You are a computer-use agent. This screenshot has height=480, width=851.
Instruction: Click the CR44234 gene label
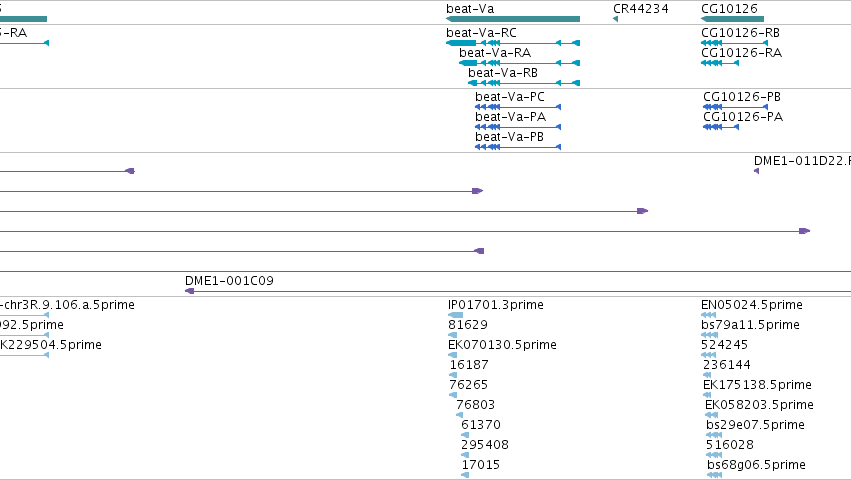click(x=640, y=9)
